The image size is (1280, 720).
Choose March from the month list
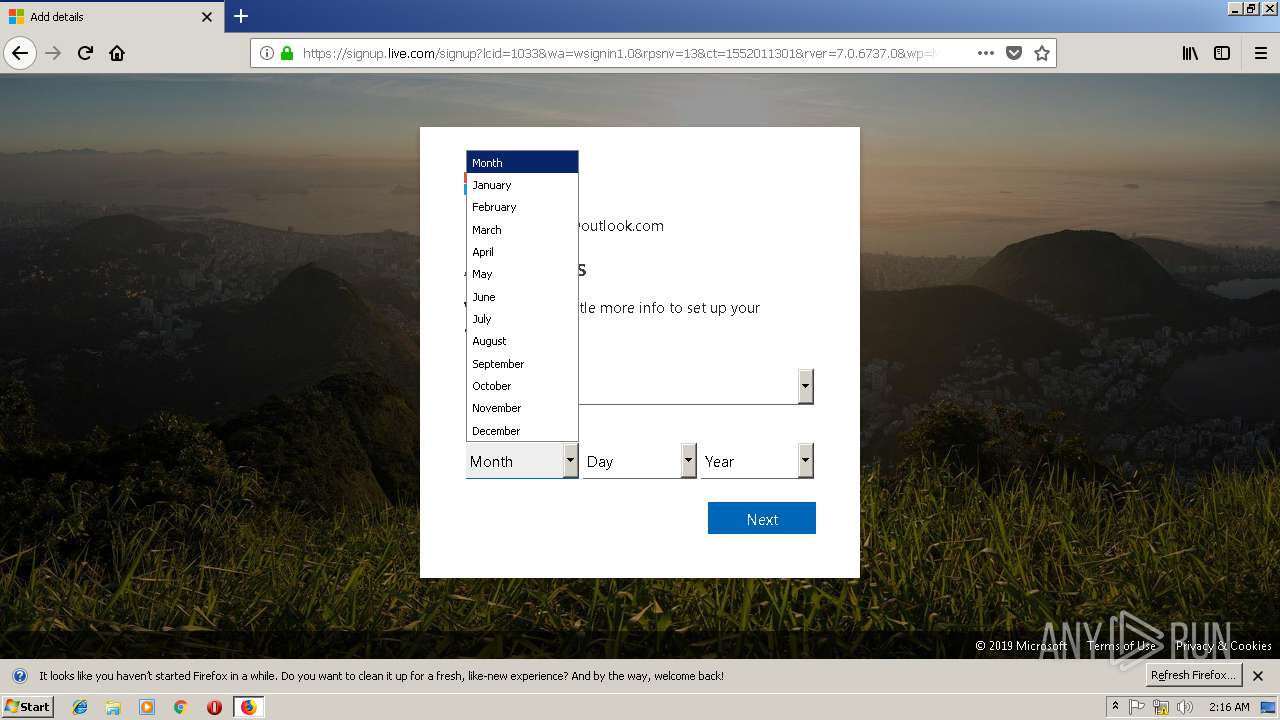coord(522,229)
